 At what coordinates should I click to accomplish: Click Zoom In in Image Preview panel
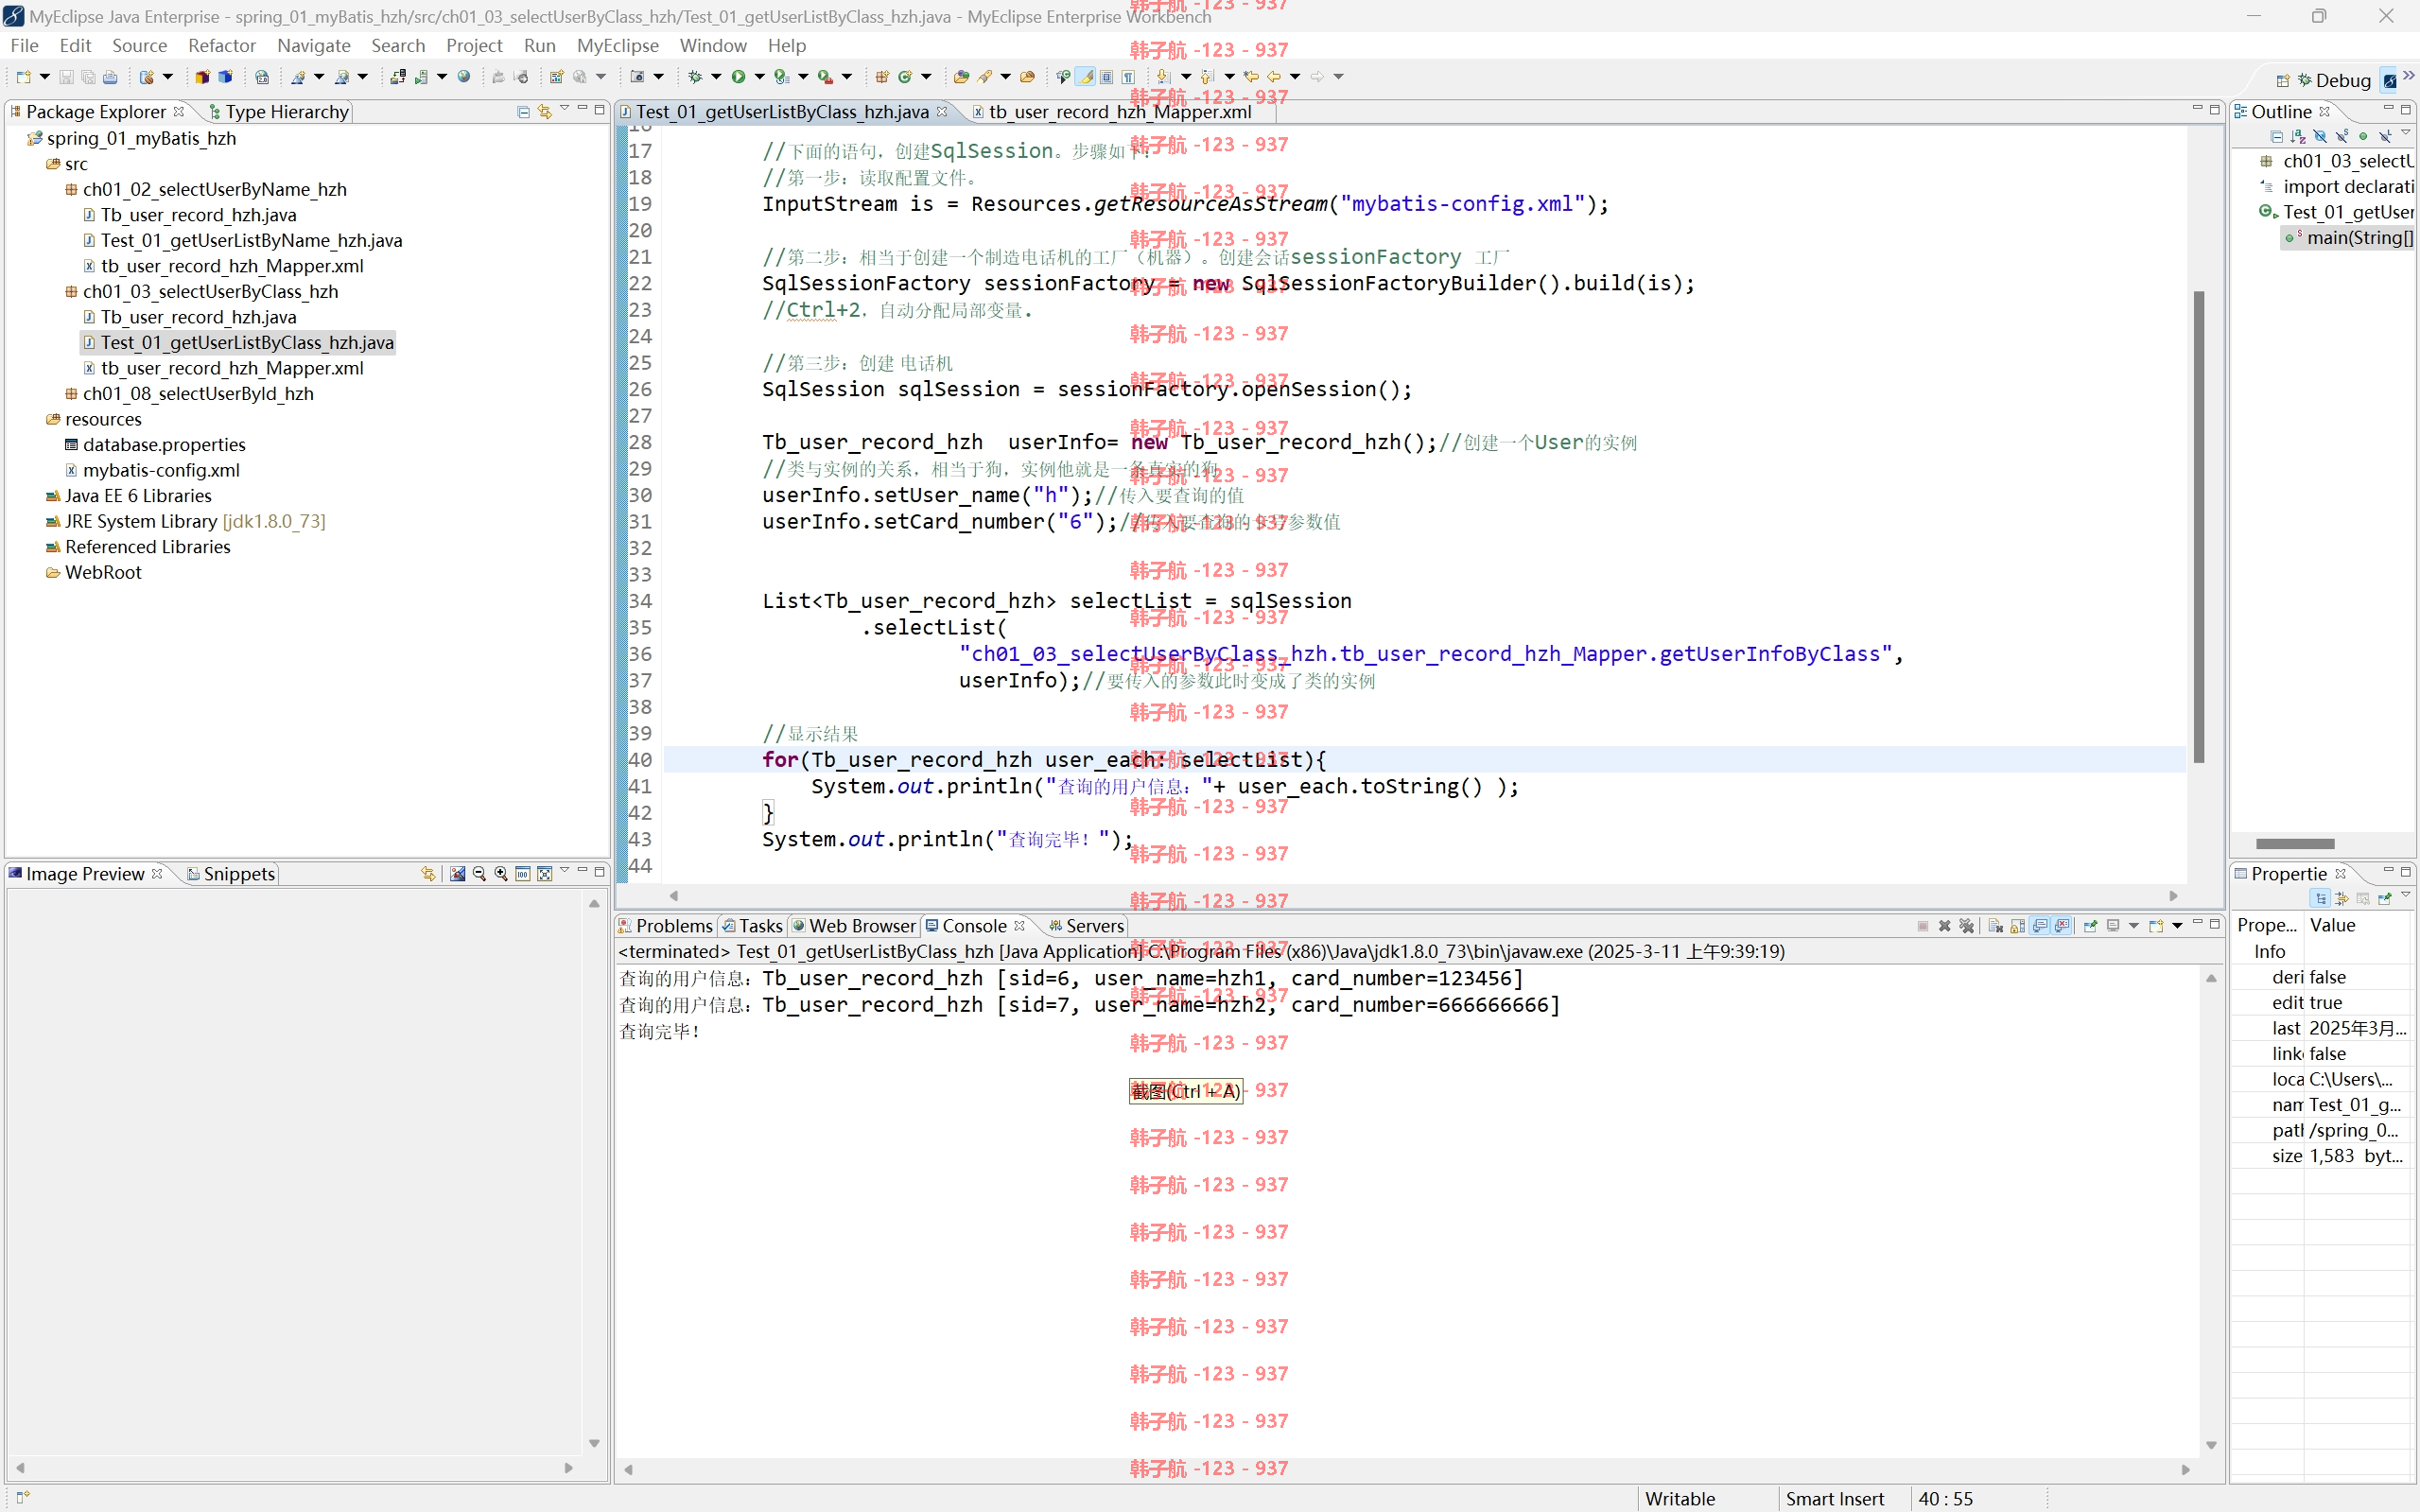[x=501, y=873]
